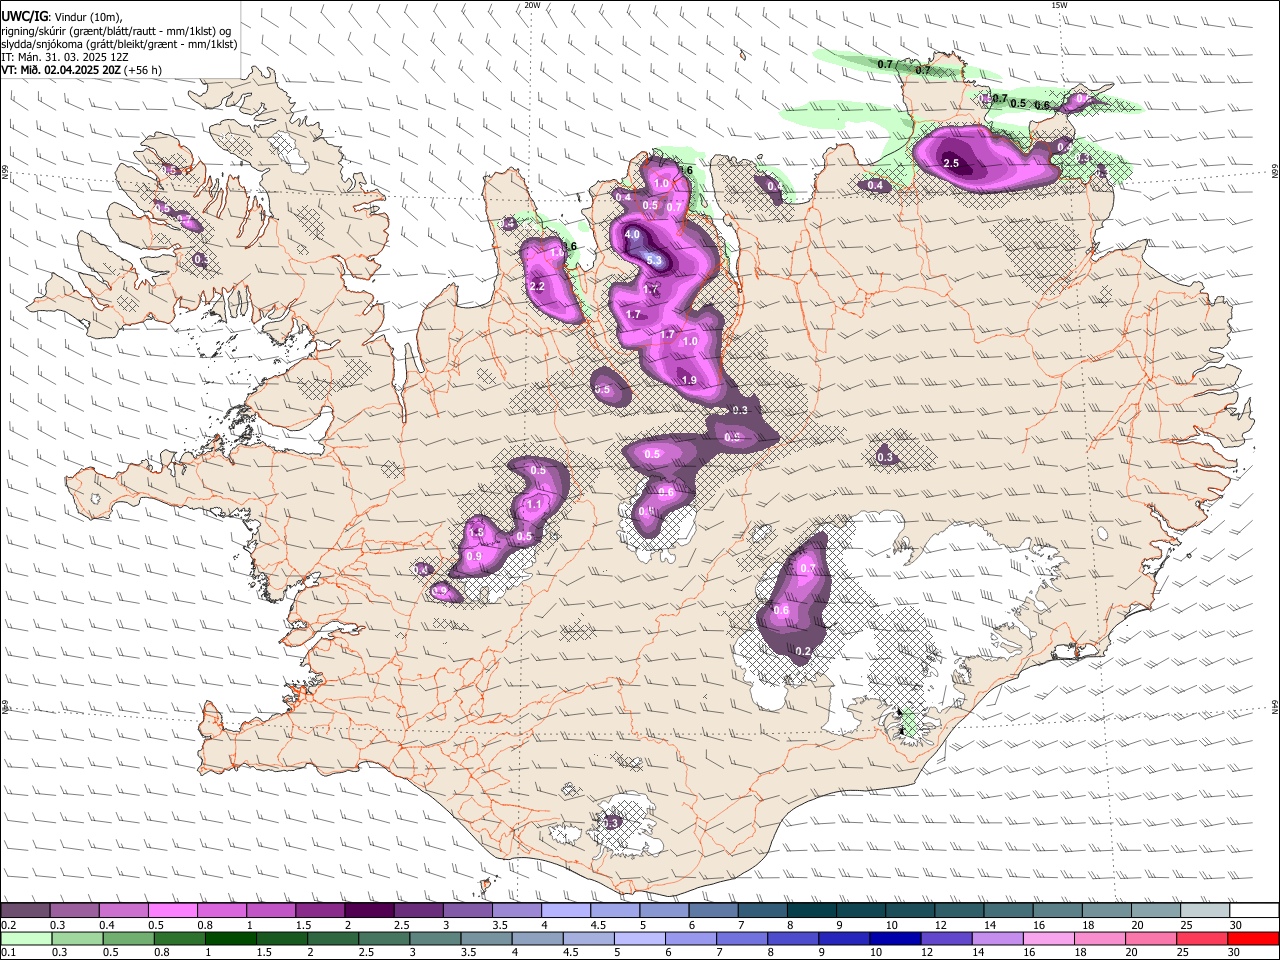Click the 'UWC/IG: Vindur (10m),' title text
This screenshot has width=1280, height=960.
(61, 16)
